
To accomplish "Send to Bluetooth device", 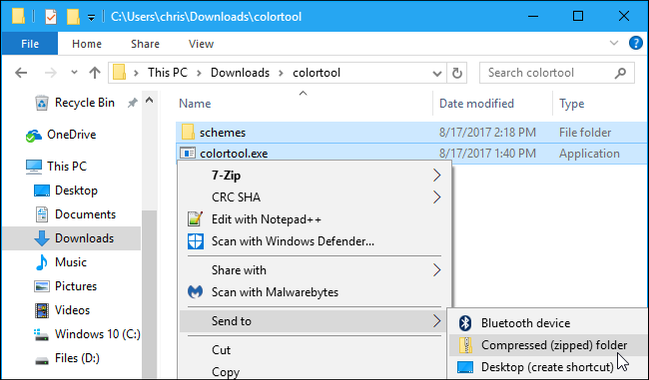I will pos(548,323).
